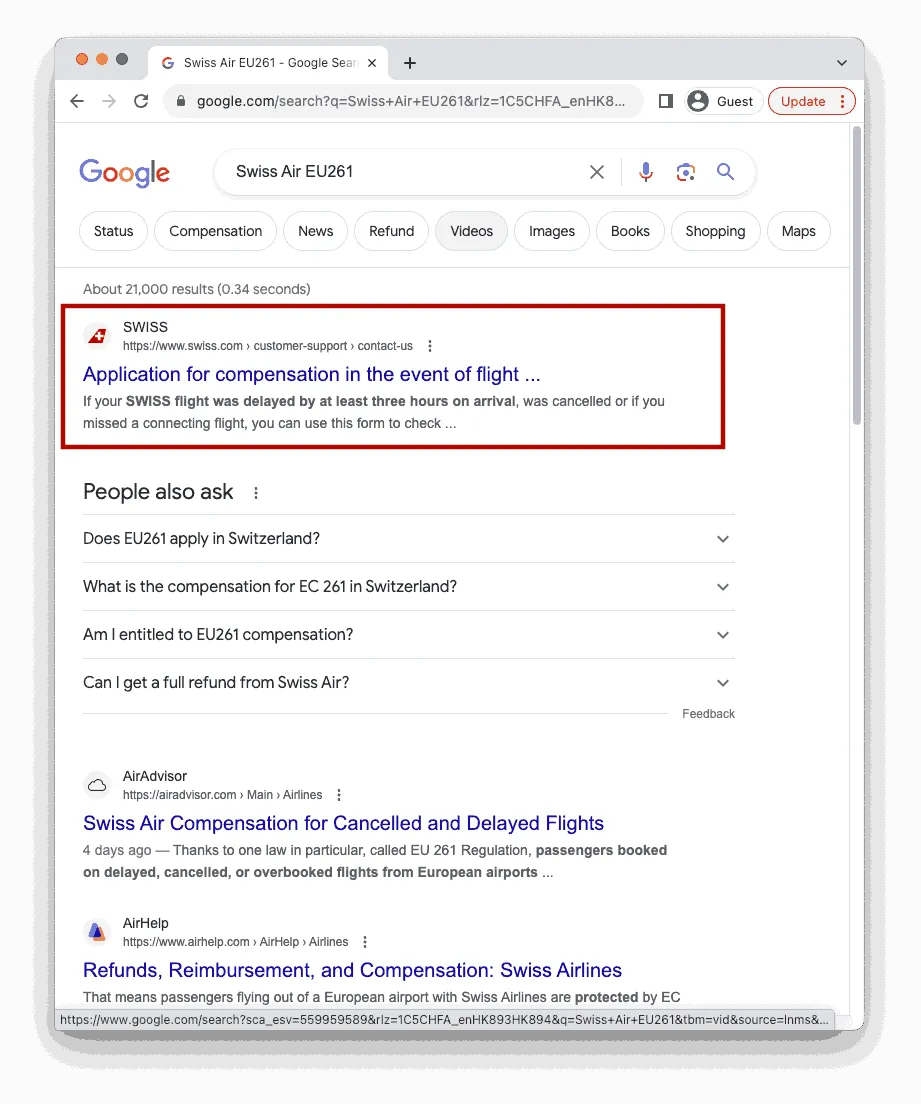Open the side panel icon in toolbar
This screenshot has height=1104, width=921.
pyautogui.click(x=665, y=101)
